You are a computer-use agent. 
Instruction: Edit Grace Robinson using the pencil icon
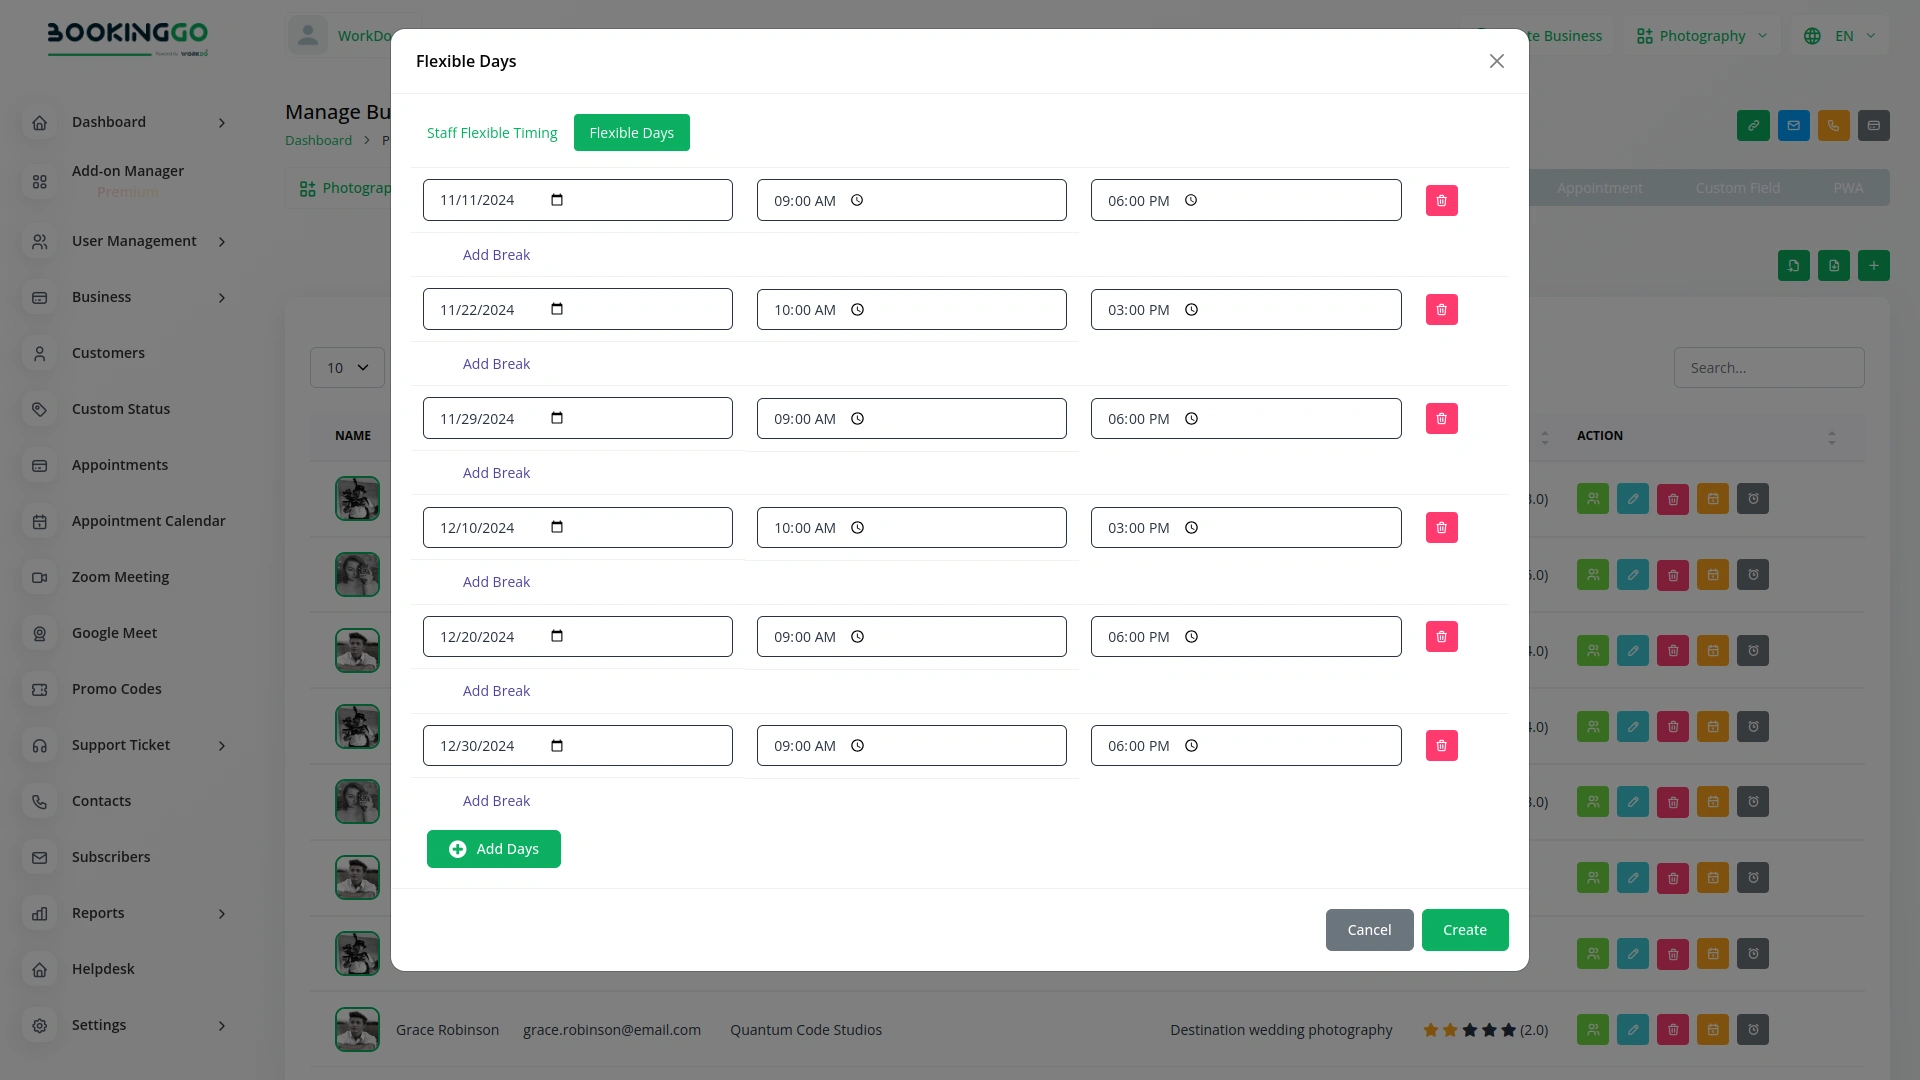click(1632, 1029)
